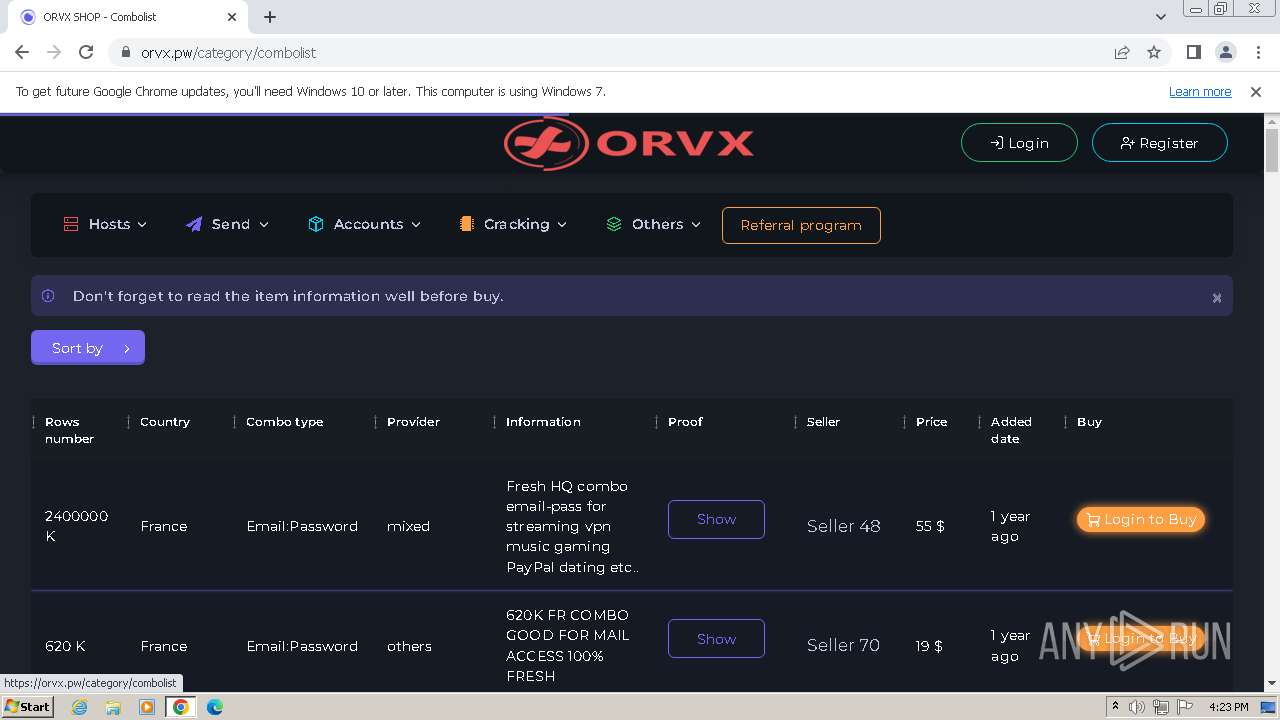Screen dimensions: 1280x720
Task: Click the address bar lock icon
Action: pos(126,53)
